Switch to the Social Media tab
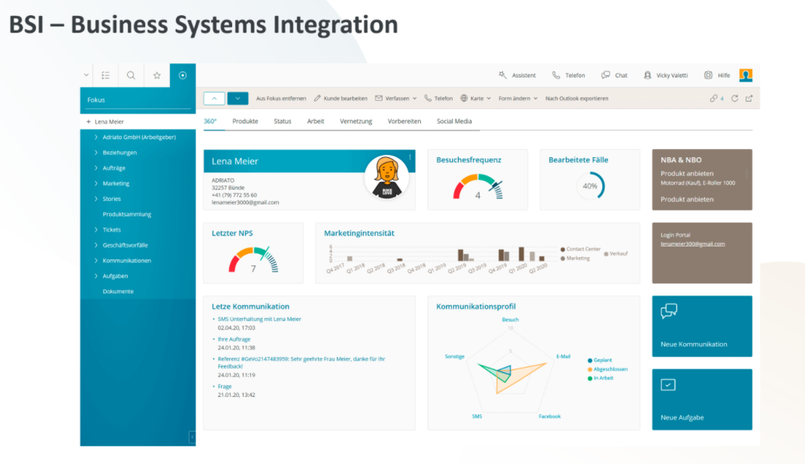This screenshot has height=464, width=805. 454,121
